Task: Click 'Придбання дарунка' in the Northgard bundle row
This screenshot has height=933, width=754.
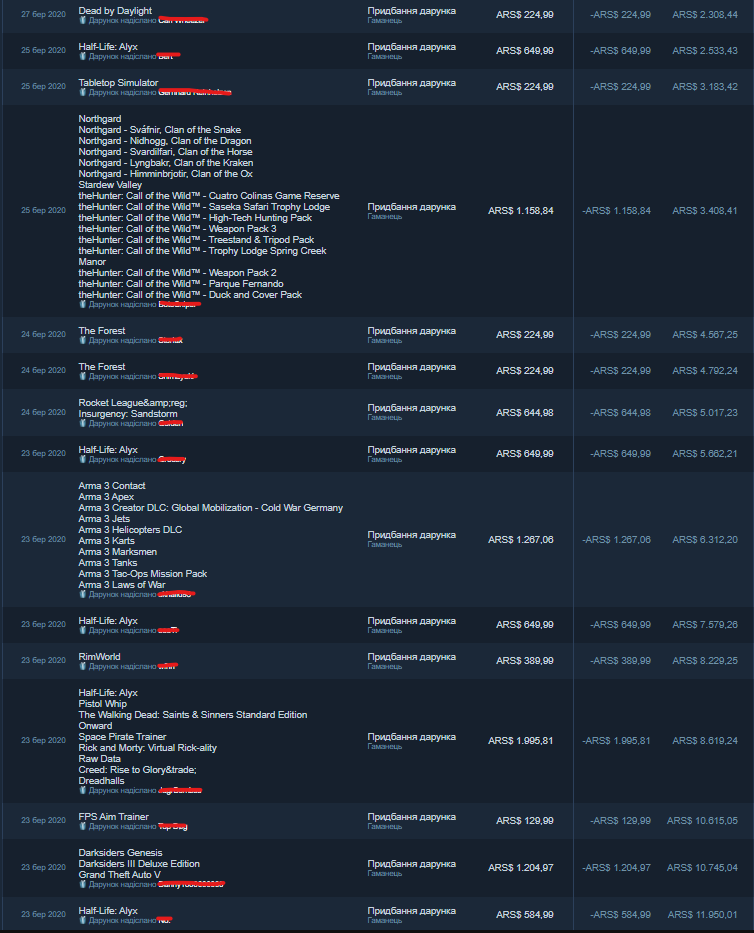Action: (x=412, y=206)
